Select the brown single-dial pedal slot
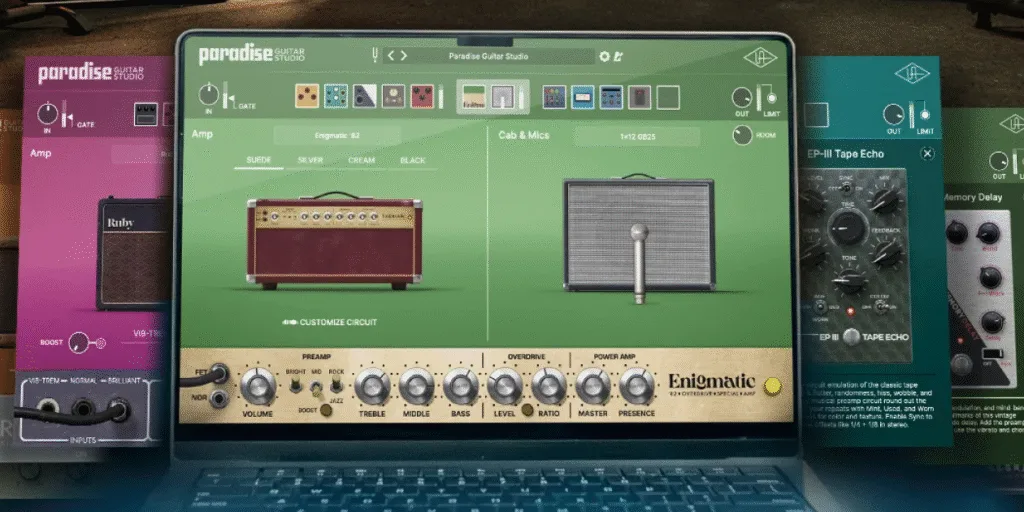This screenshot has width=1024, height=512. [393, 96]
